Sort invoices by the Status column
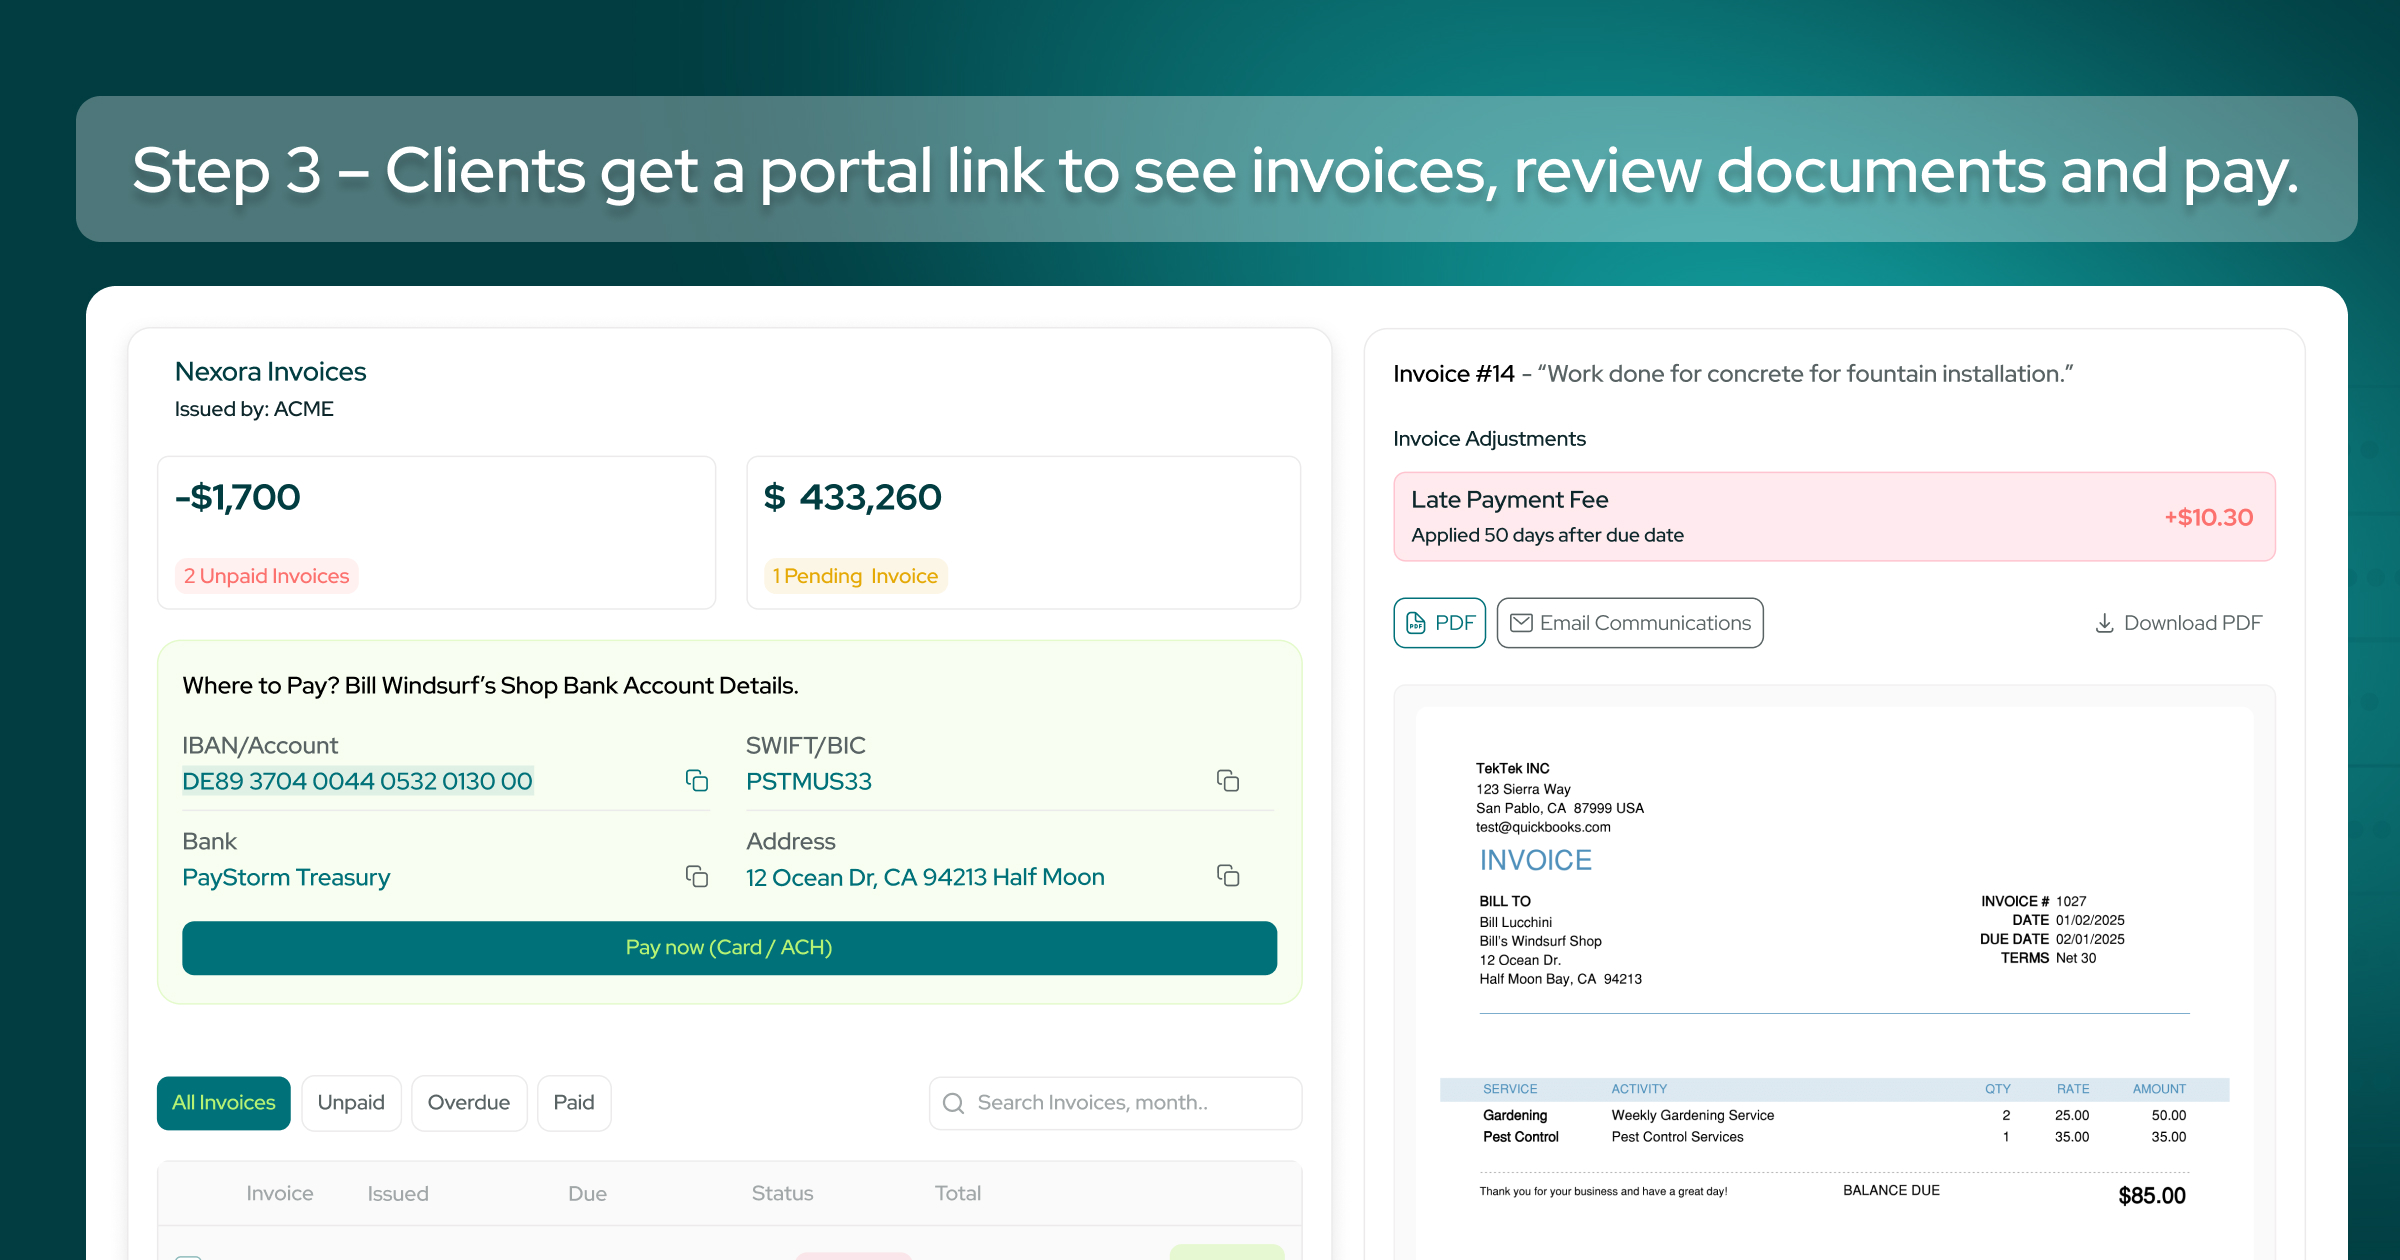This screenshot has height=1260, width=2400. tap(782, 1192)
